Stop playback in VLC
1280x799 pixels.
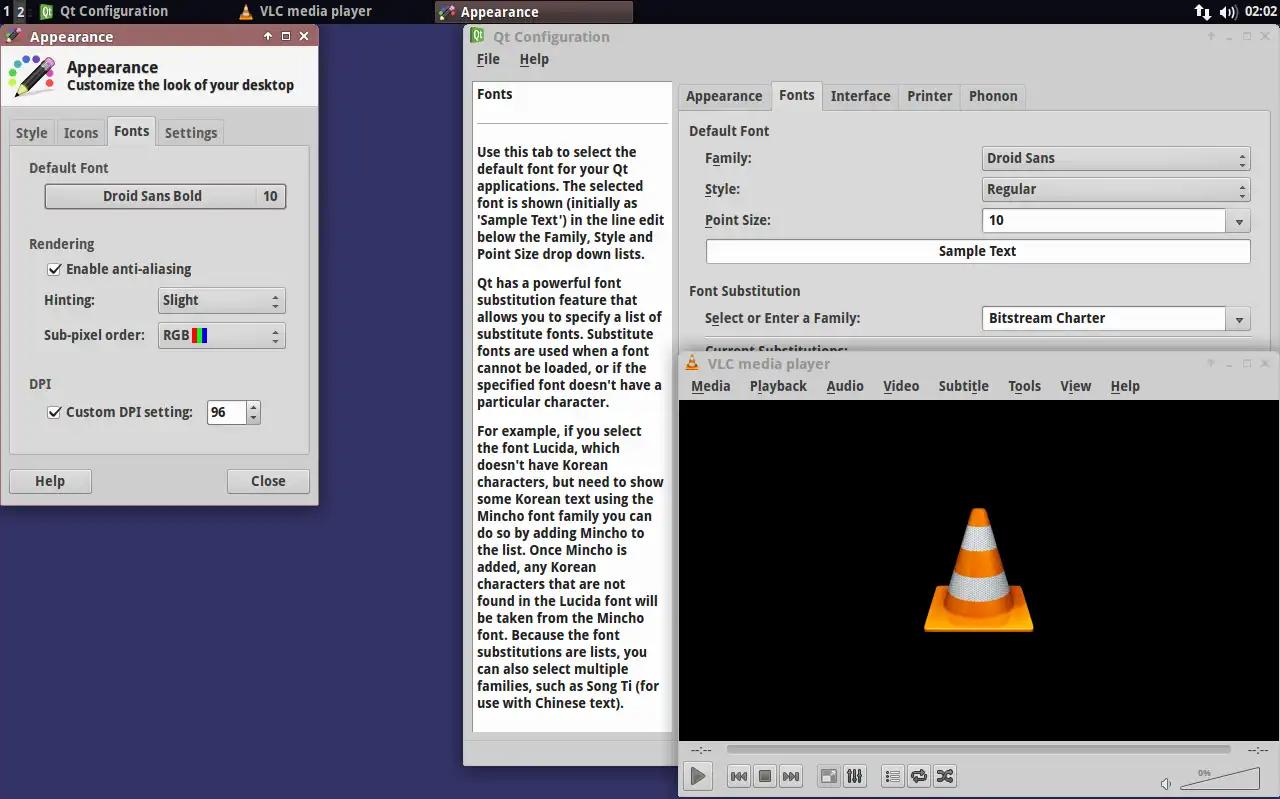[765, 776]
